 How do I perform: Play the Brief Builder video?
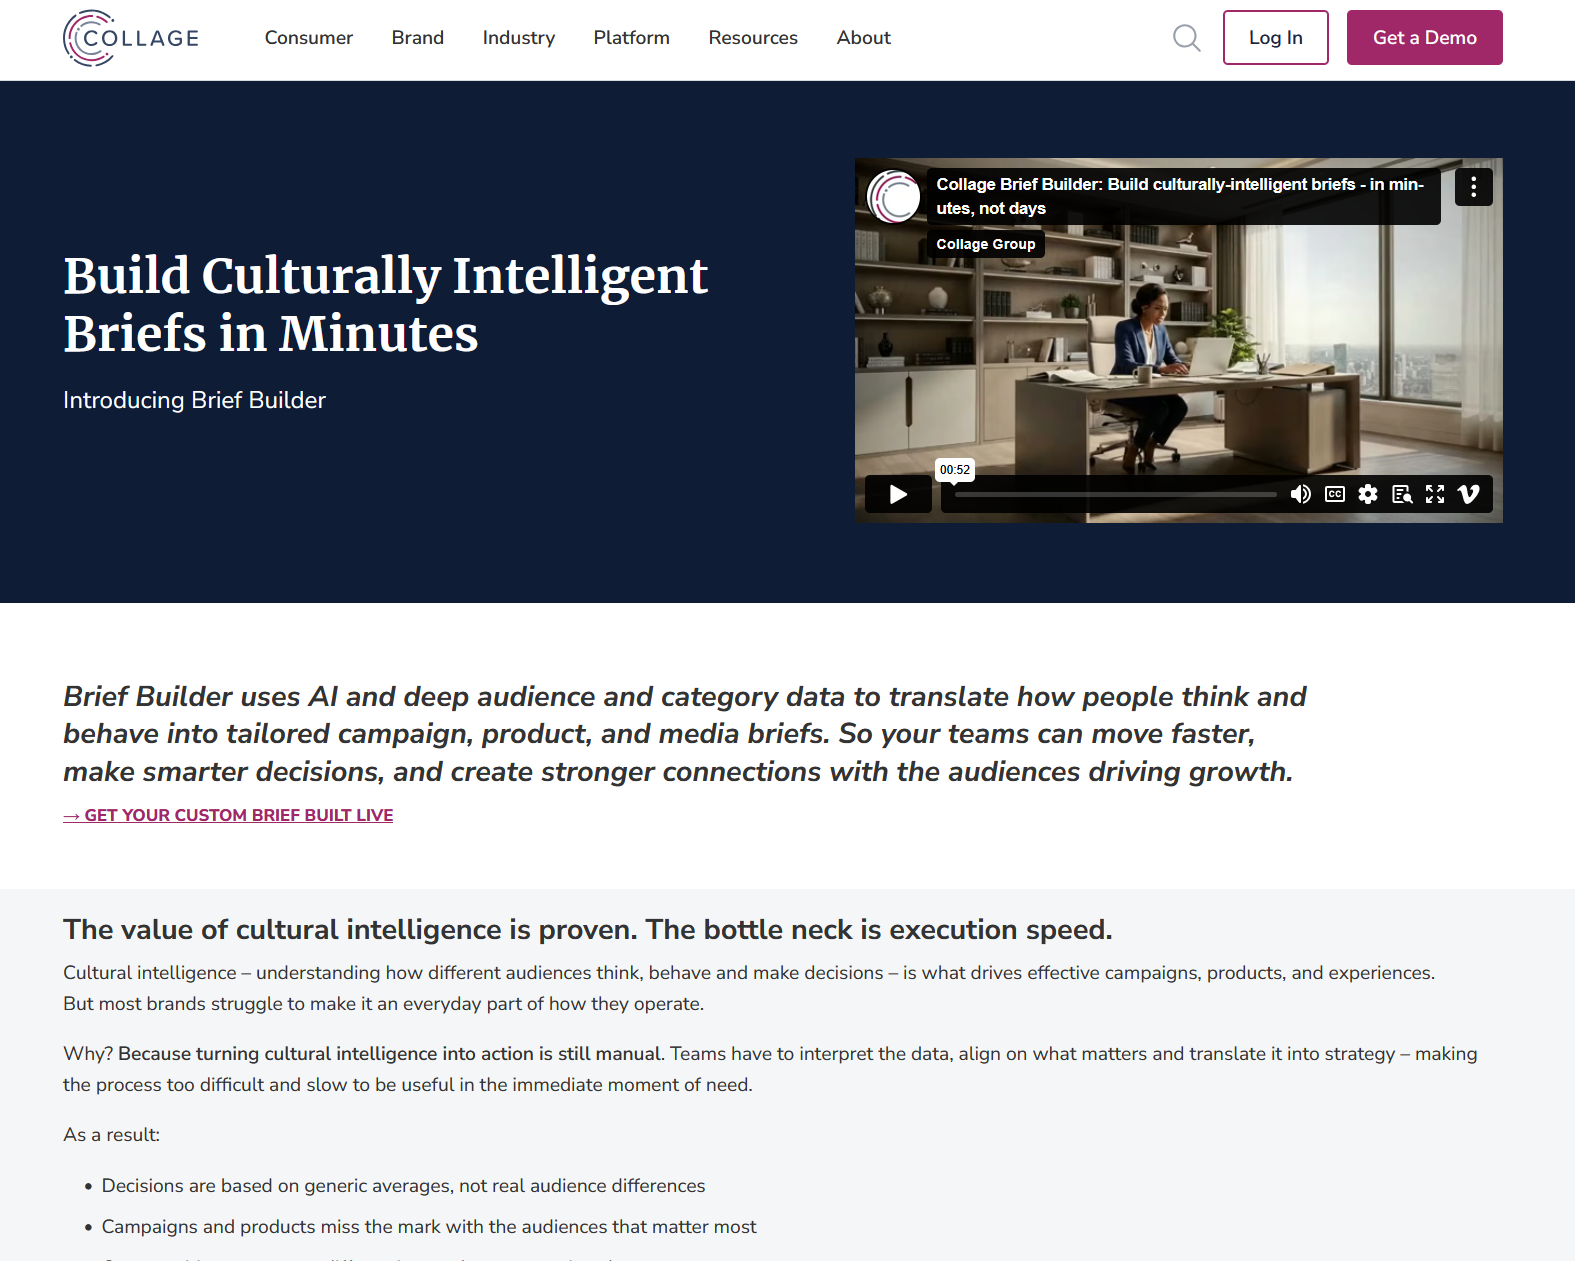898,494
